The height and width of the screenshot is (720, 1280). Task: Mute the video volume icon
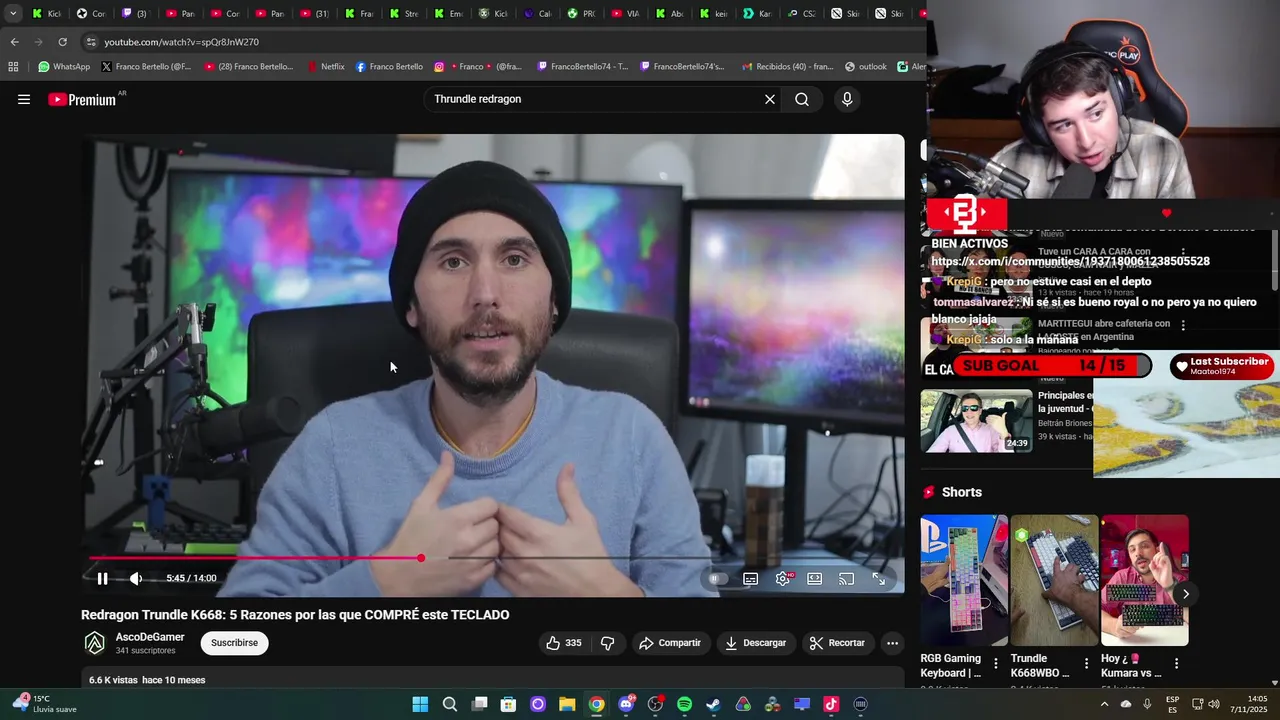[136, 578]
